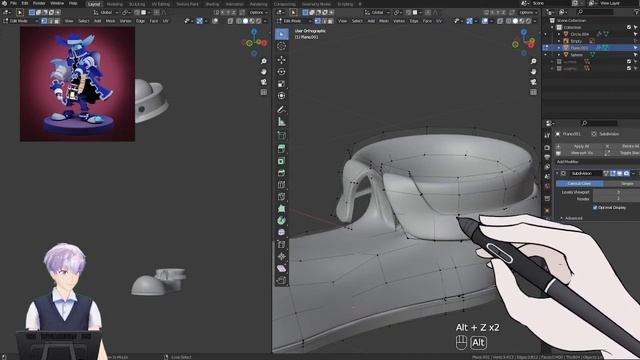This screenshot has height=360, width=640.
Task: Select the Select Box tool in right viewport toolbar
Action: click(281, 34)
